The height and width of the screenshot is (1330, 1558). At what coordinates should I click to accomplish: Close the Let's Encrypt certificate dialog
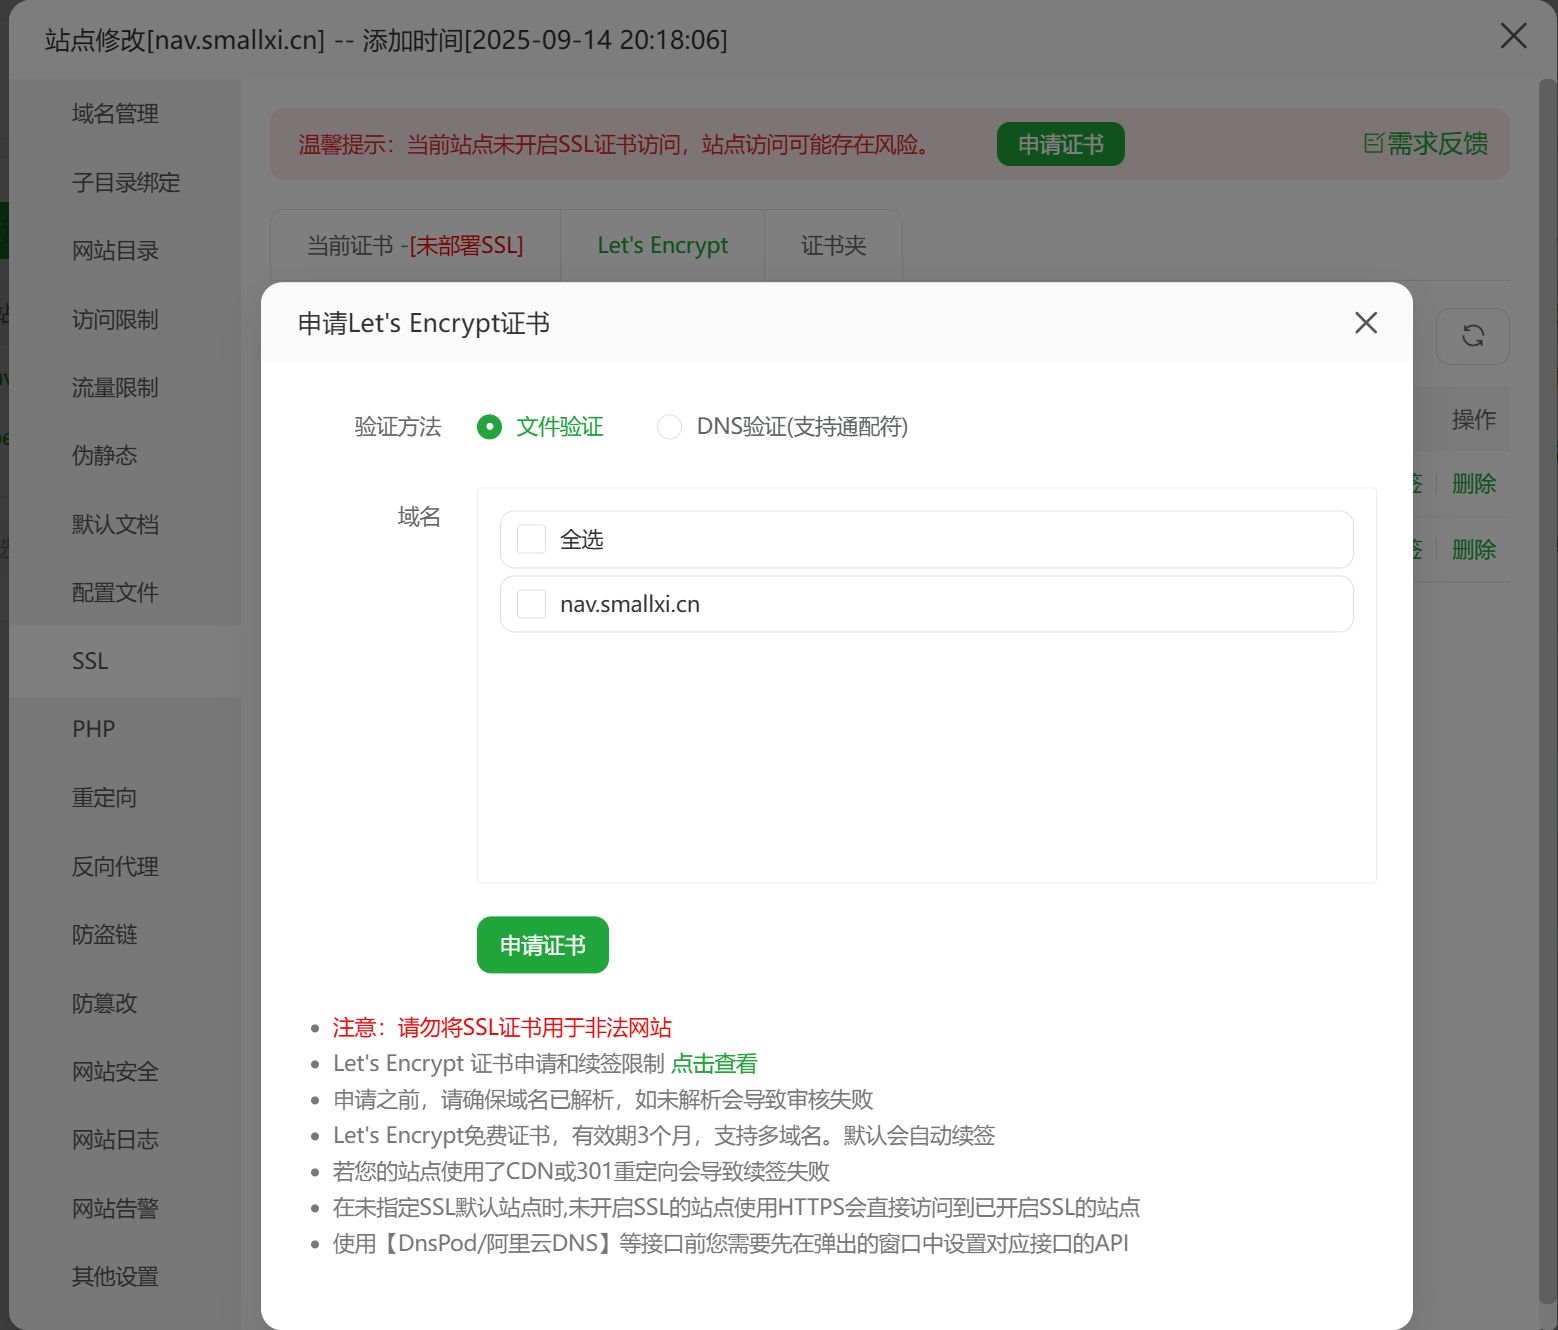[1365, 323]
